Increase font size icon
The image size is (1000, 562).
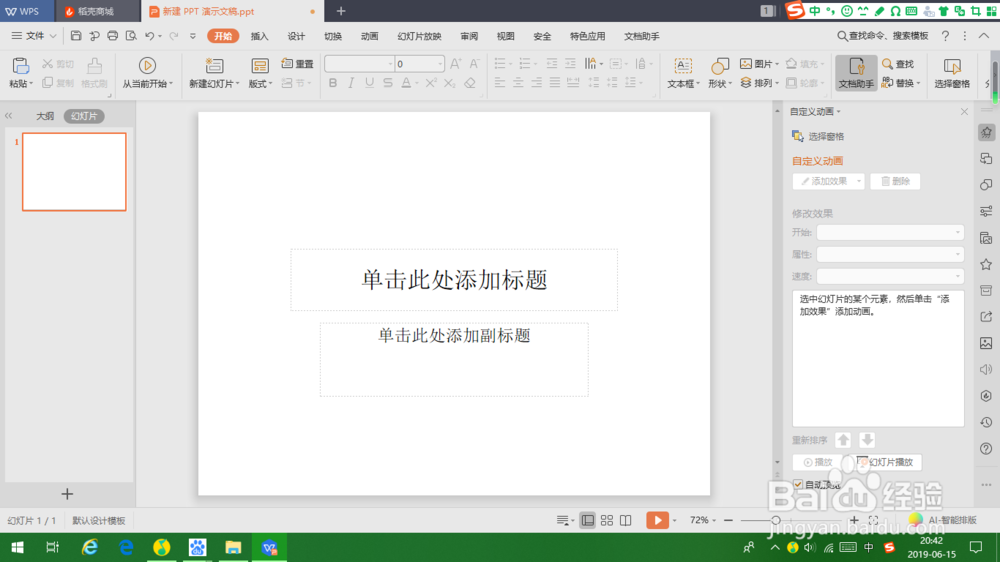(x=455, y=63)
